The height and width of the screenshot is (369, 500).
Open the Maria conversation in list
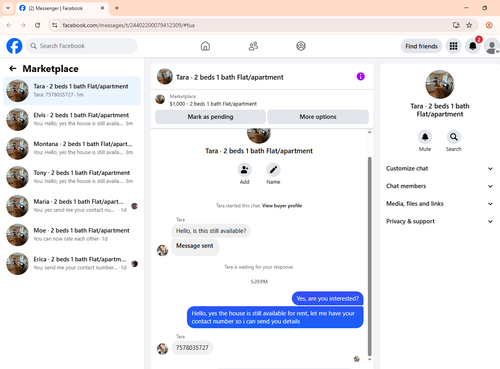pos(72,206)
